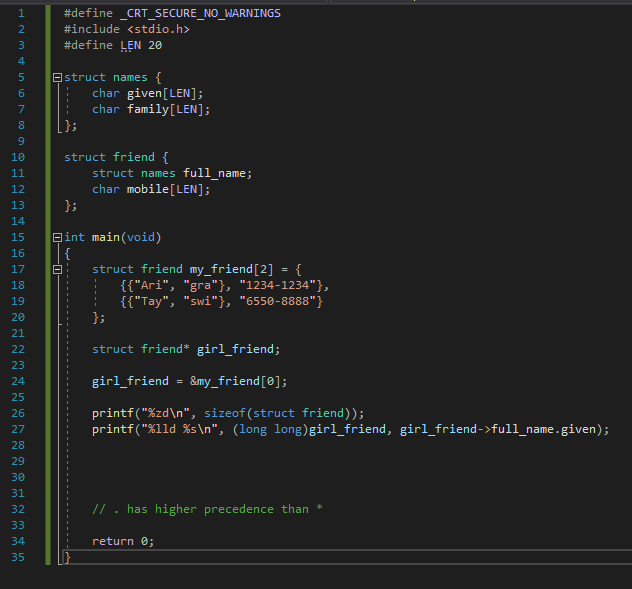Click 'full_name.given' in the last printf
Image resolution: width=632 pixels, height=589 pixels.
pyautogui.click(x=544, y=429)
